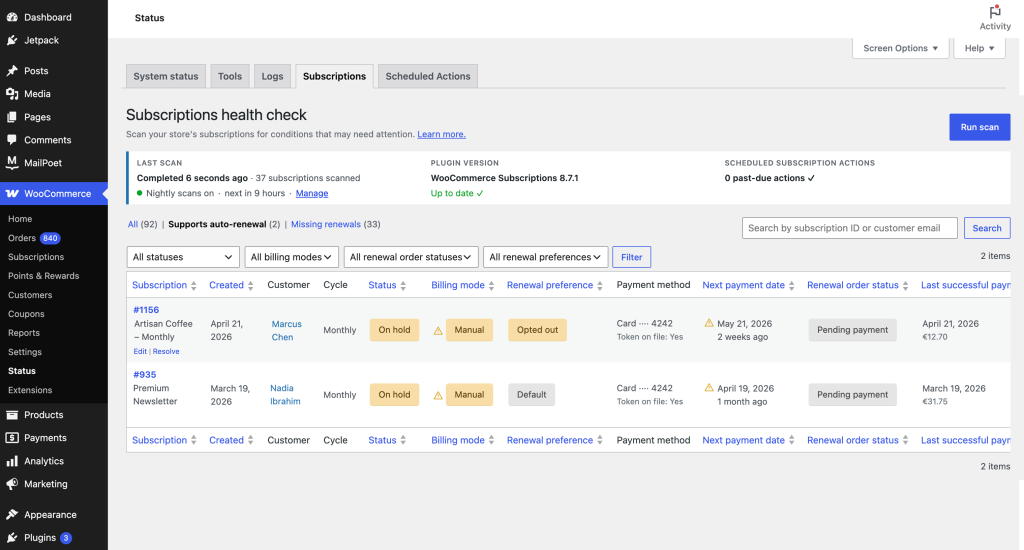
Task: Open subscription #935
Action: tap(145, 374)
